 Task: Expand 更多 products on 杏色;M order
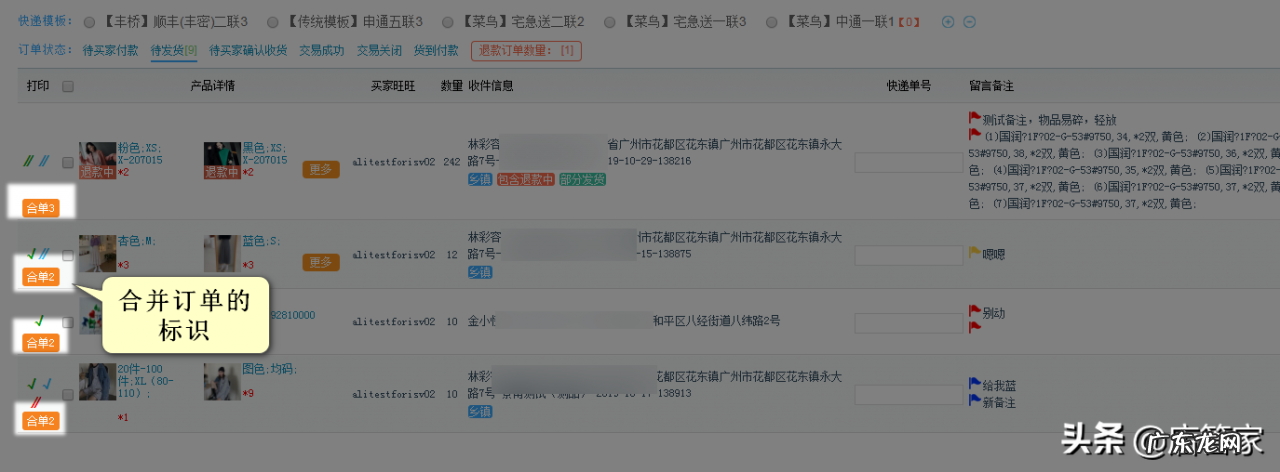click(x=321, y=263)
